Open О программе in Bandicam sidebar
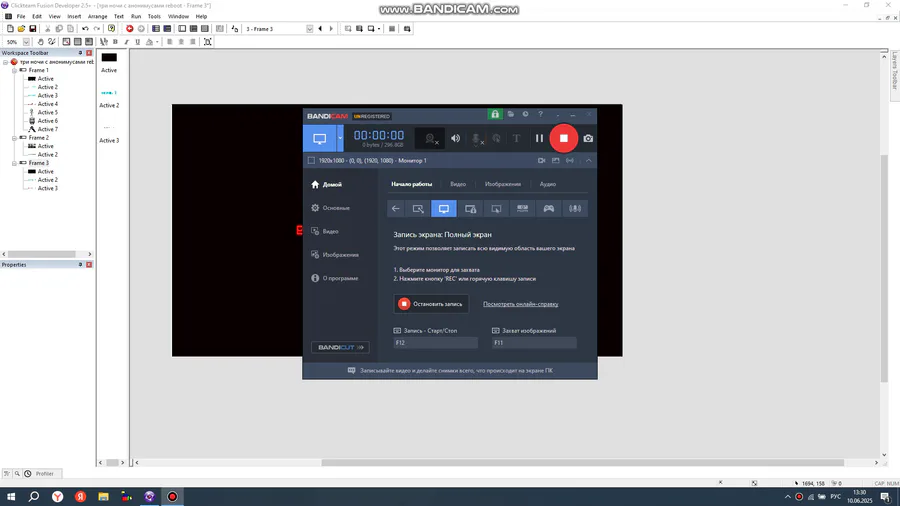This screenshot has width=900, height=506. 335,278
